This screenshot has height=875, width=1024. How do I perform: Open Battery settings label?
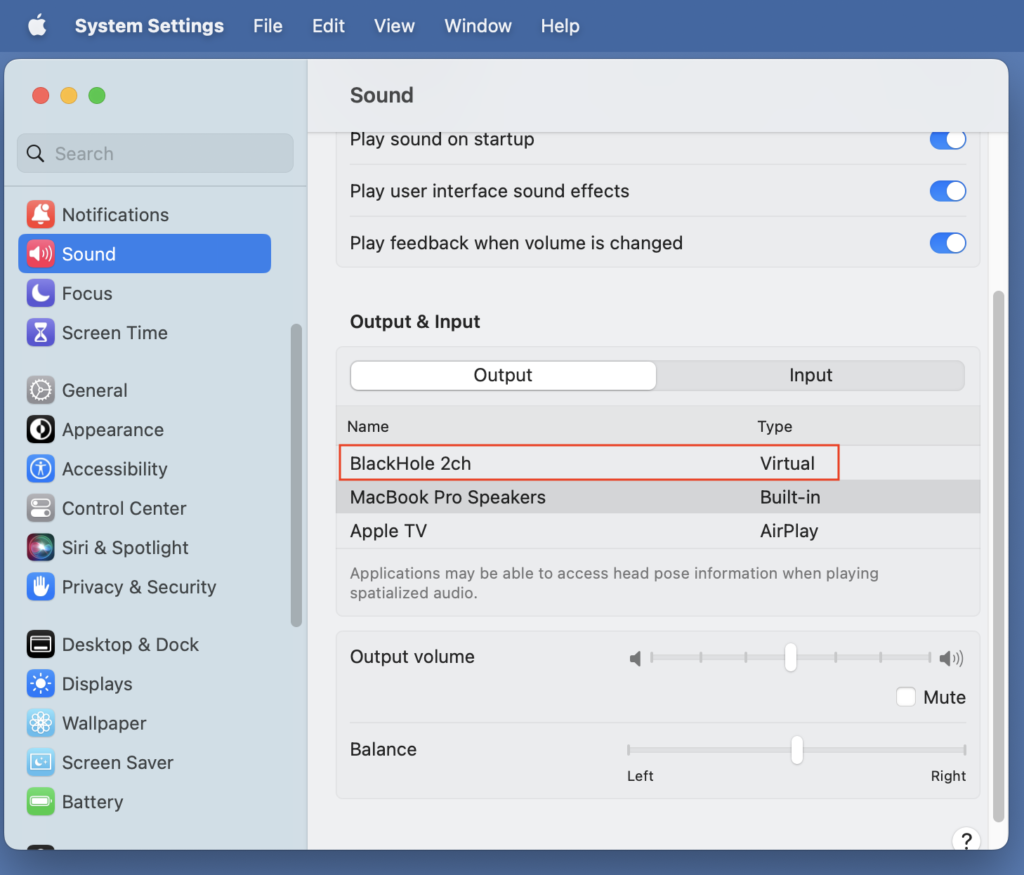click(x=93, y=802)
